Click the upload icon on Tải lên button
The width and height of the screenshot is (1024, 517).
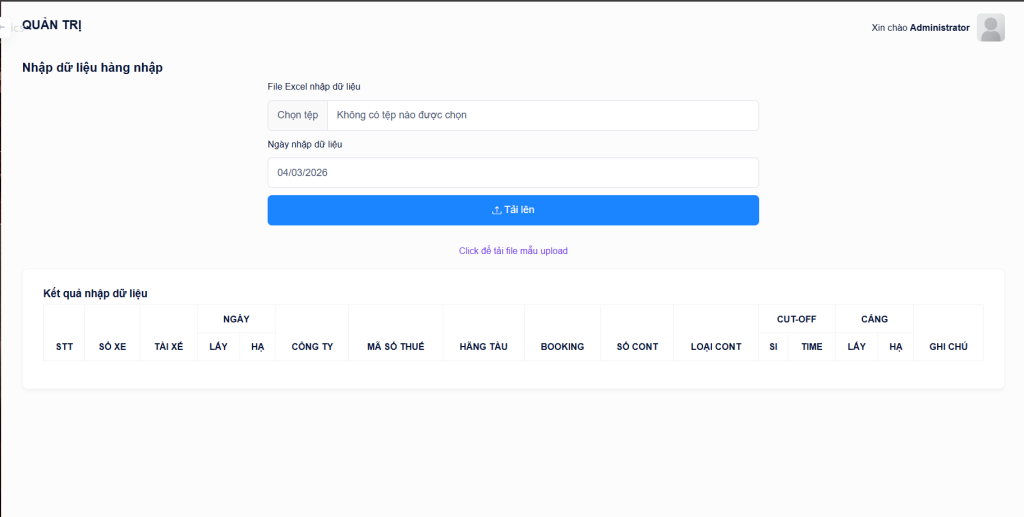point(496,210)
